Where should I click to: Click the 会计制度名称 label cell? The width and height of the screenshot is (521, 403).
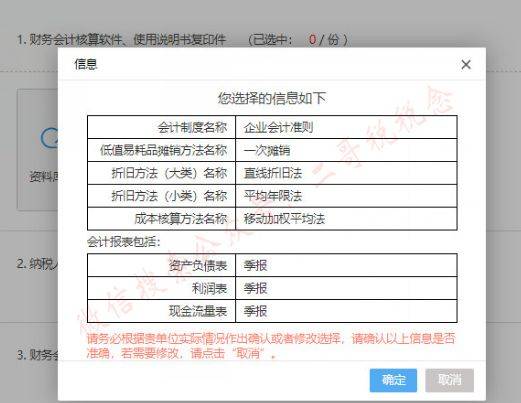click(161, 127)
